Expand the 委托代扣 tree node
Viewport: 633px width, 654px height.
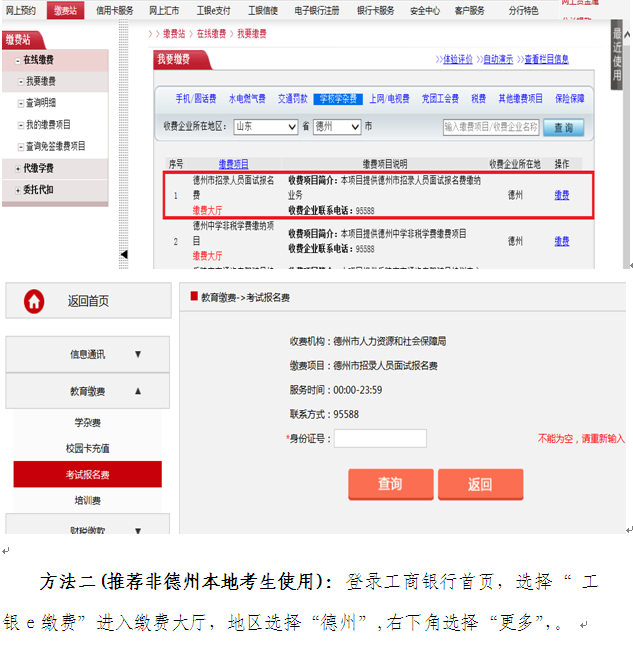18,191
